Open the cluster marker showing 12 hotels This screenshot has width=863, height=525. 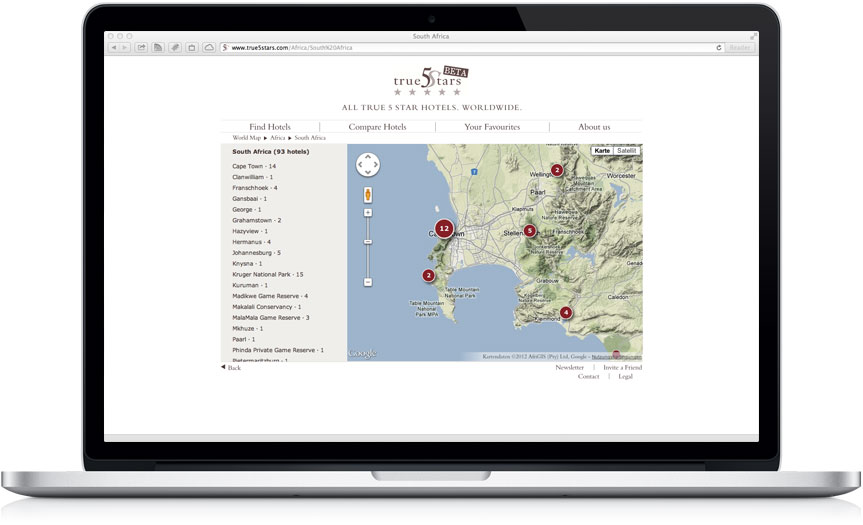coord(444,229)
